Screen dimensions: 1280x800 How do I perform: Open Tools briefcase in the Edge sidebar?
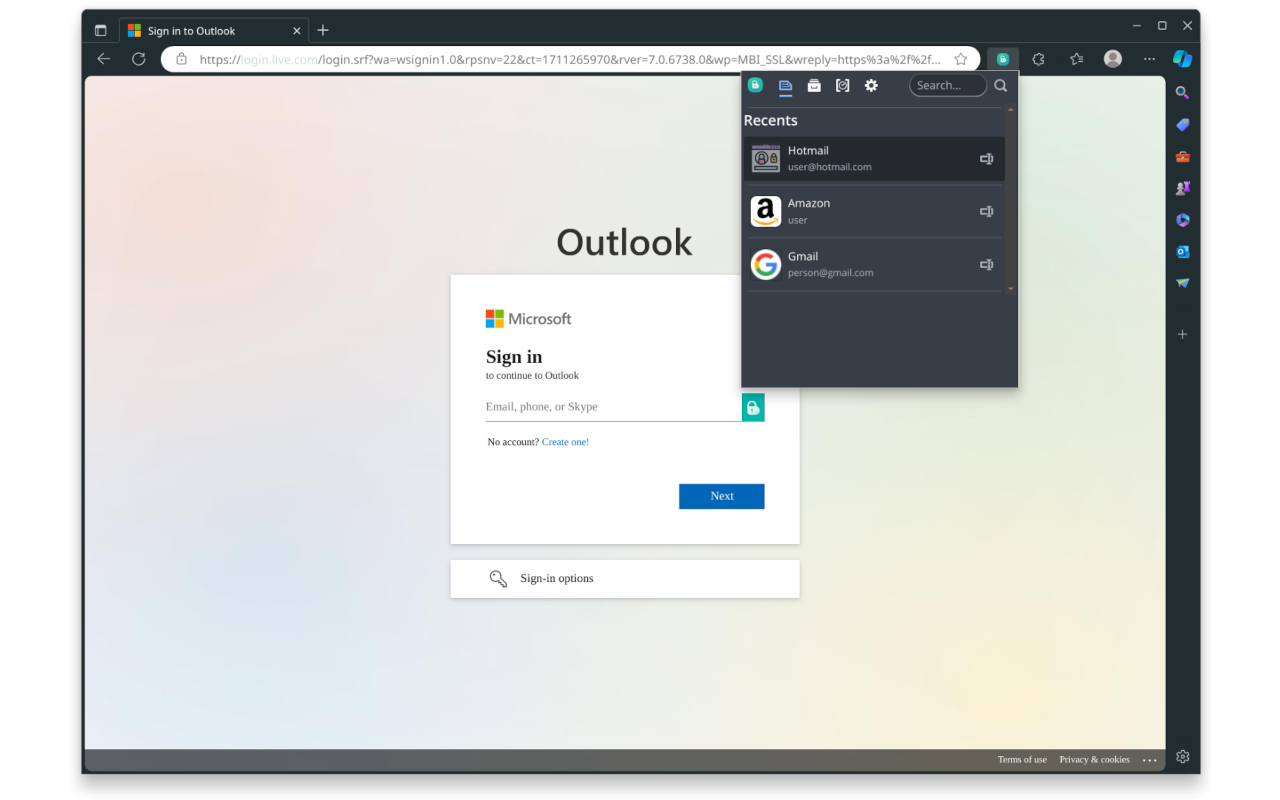(1182, 156)
